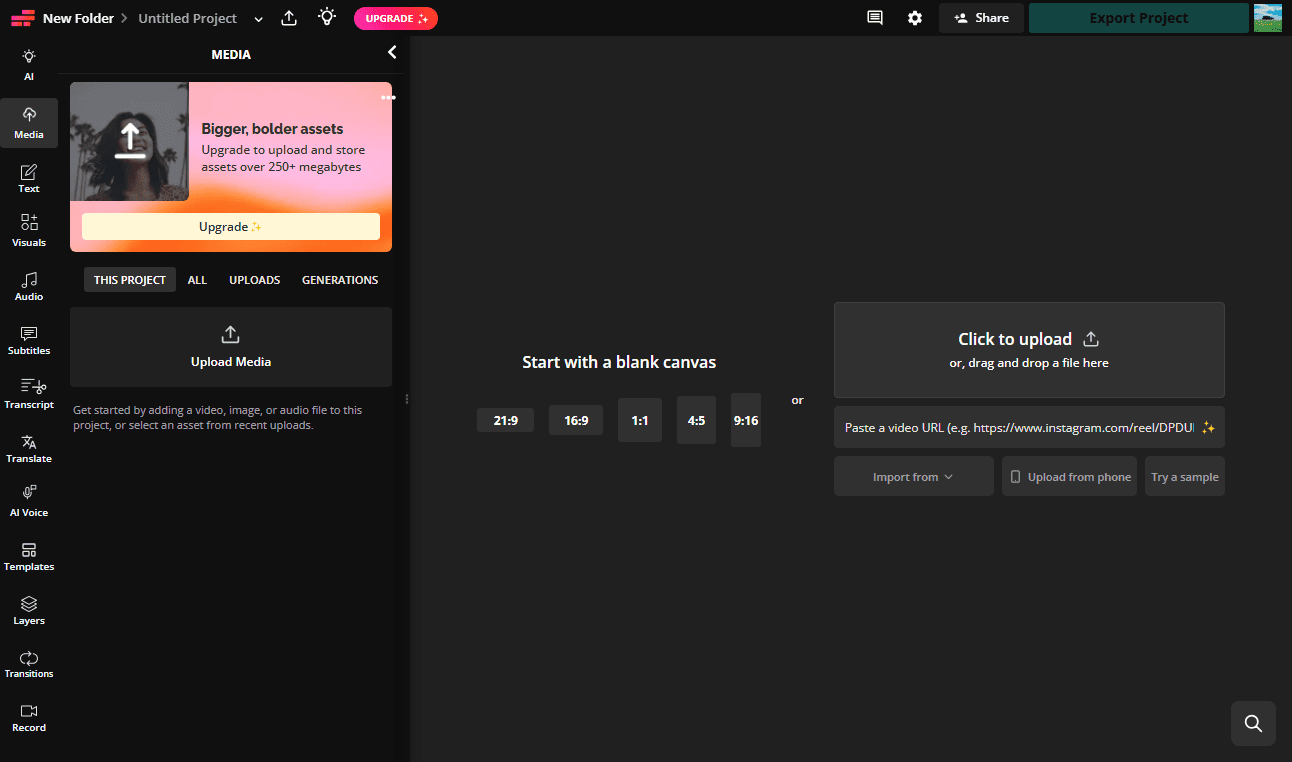The image size is (1292, 762).
Task: Switch to THIS PROJECT tab
Action: [x=130, y=280]
